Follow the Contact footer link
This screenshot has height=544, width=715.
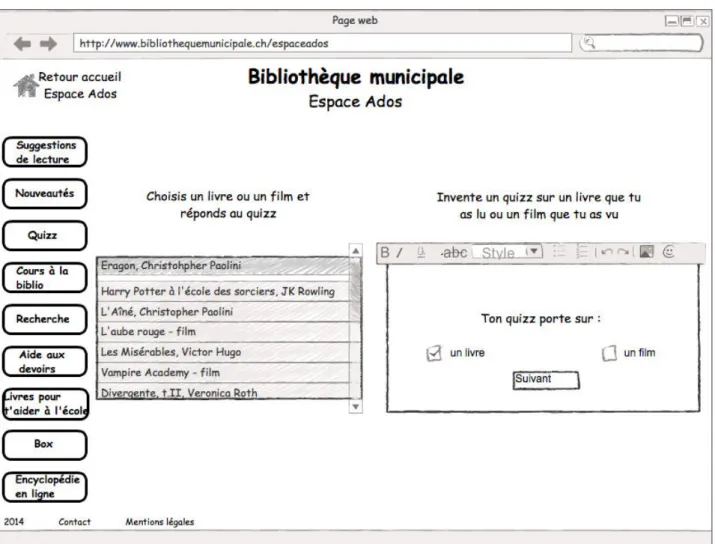pyautogui.click(x=74, y=522)
